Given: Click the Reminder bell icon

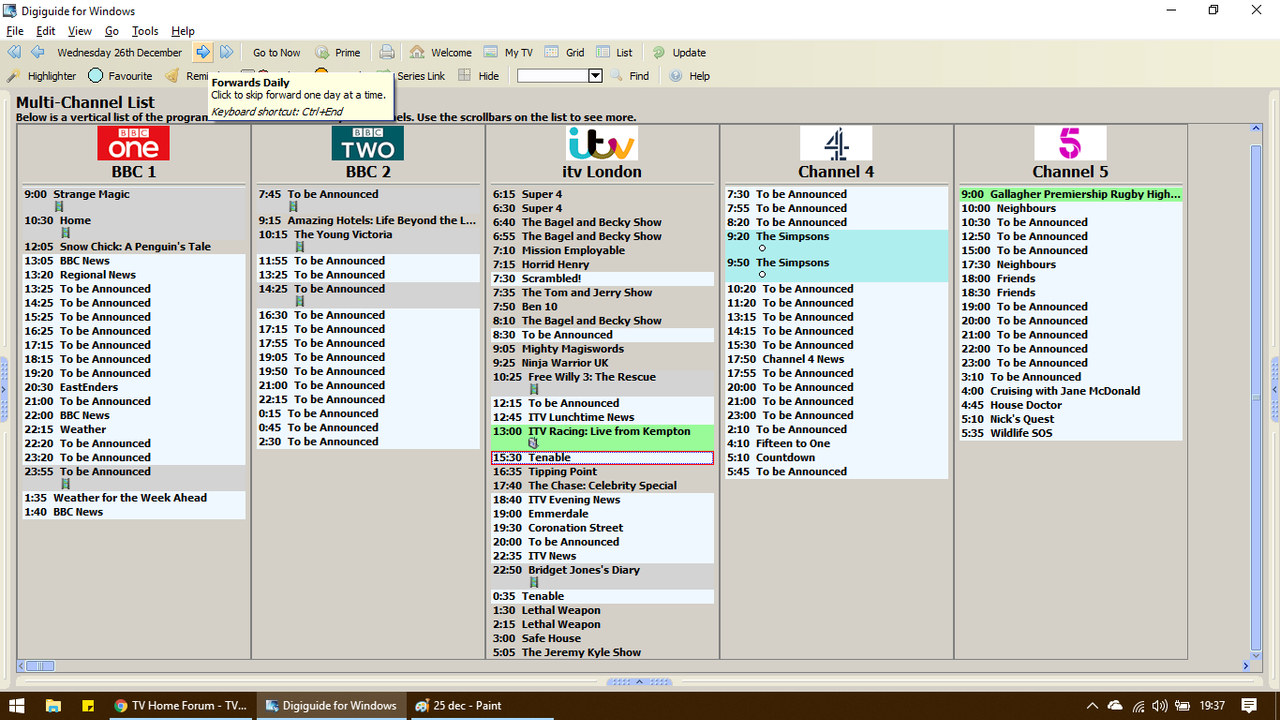Looking at the screenshot, I should 173,76.
